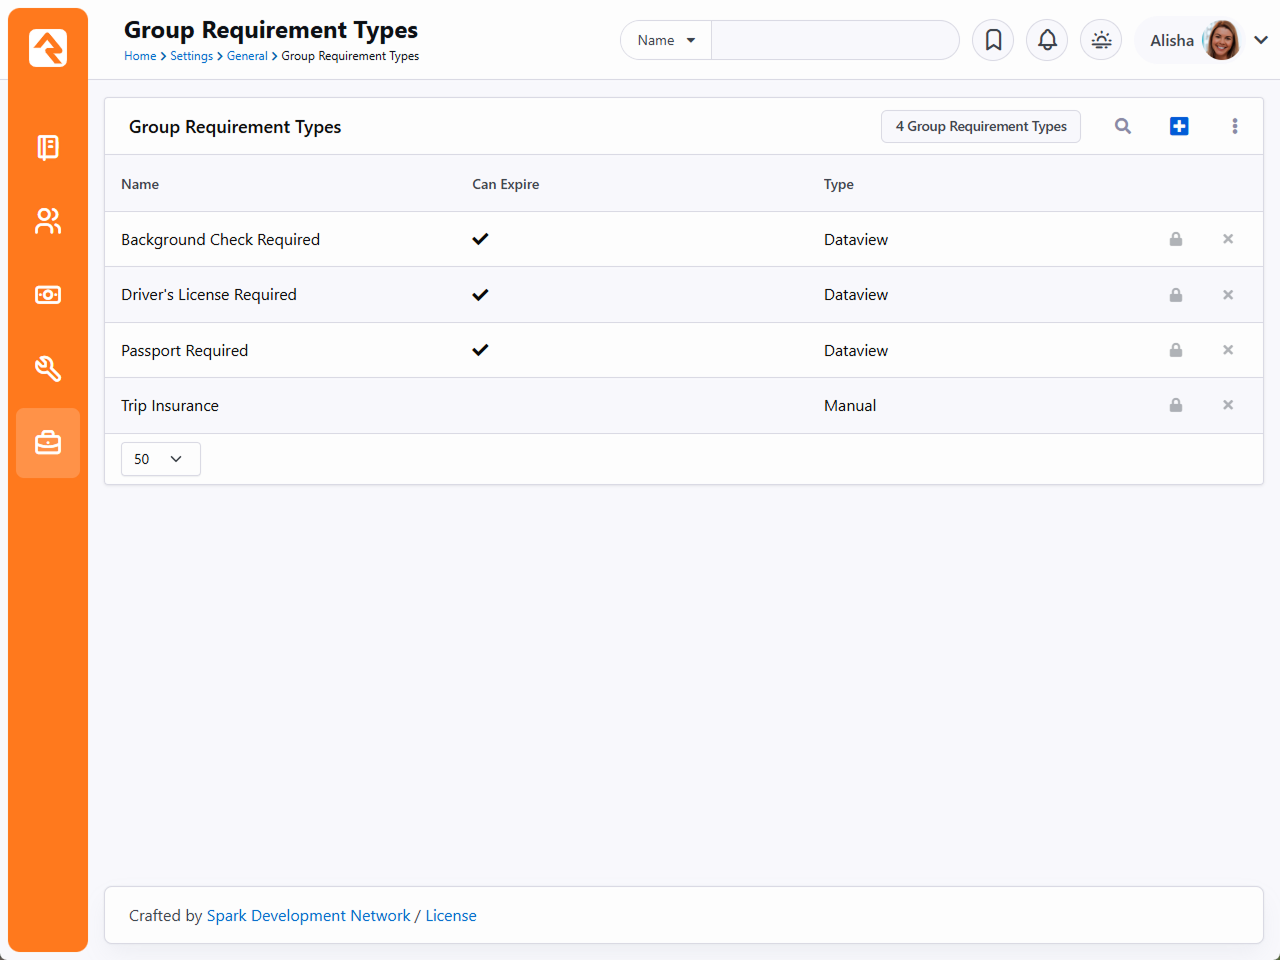Open the bookmarks icon in header
The image size is (1280, 960).
(993, 40)
